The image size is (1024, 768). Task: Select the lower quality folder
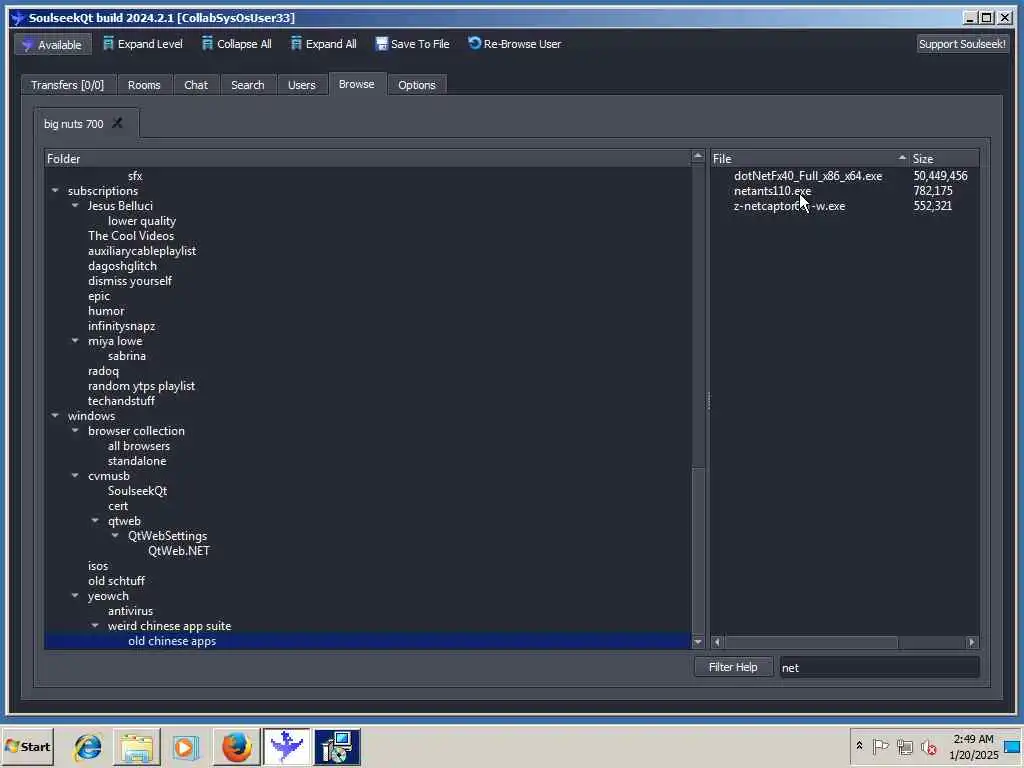[x=142, y=221]
